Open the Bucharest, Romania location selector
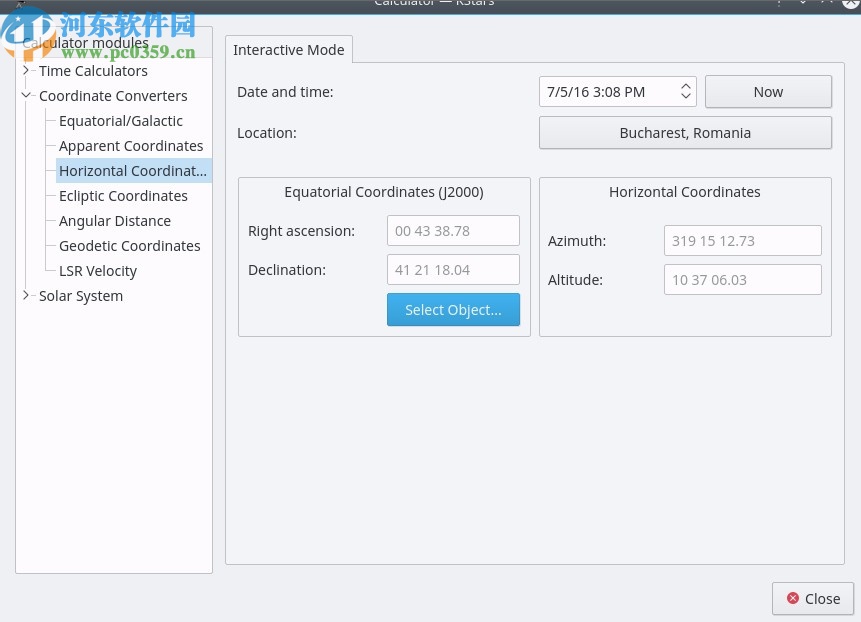861x622 pixels. 685,133
